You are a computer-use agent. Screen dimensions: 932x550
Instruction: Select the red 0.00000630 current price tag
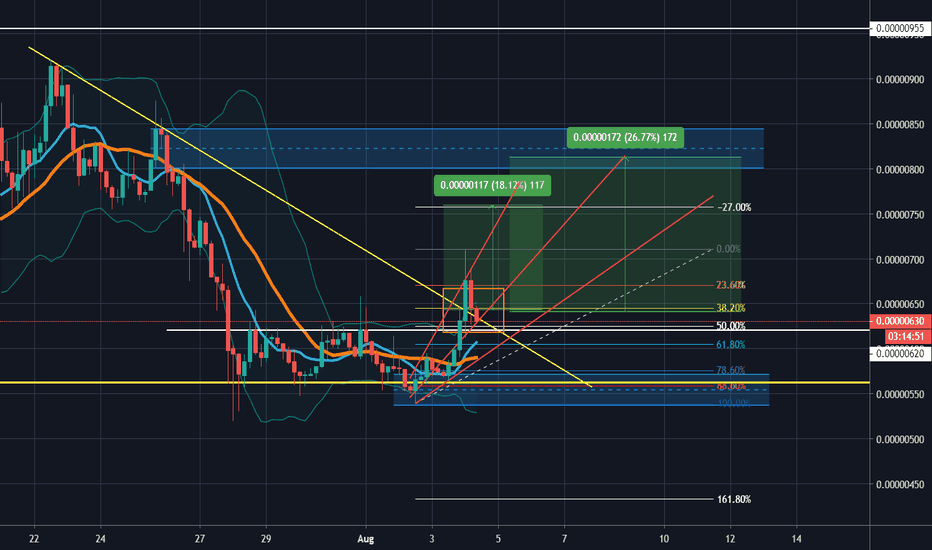coord(900,321)
